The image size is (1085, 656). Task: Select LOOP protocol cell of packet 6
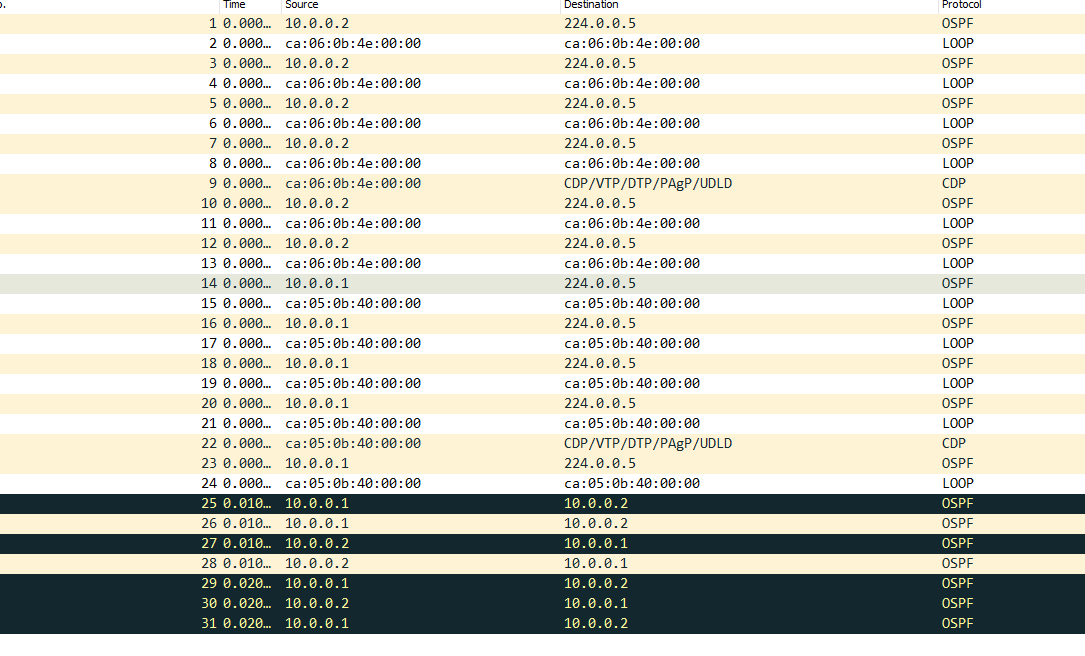pyautogui.click(x=958, y=124)
